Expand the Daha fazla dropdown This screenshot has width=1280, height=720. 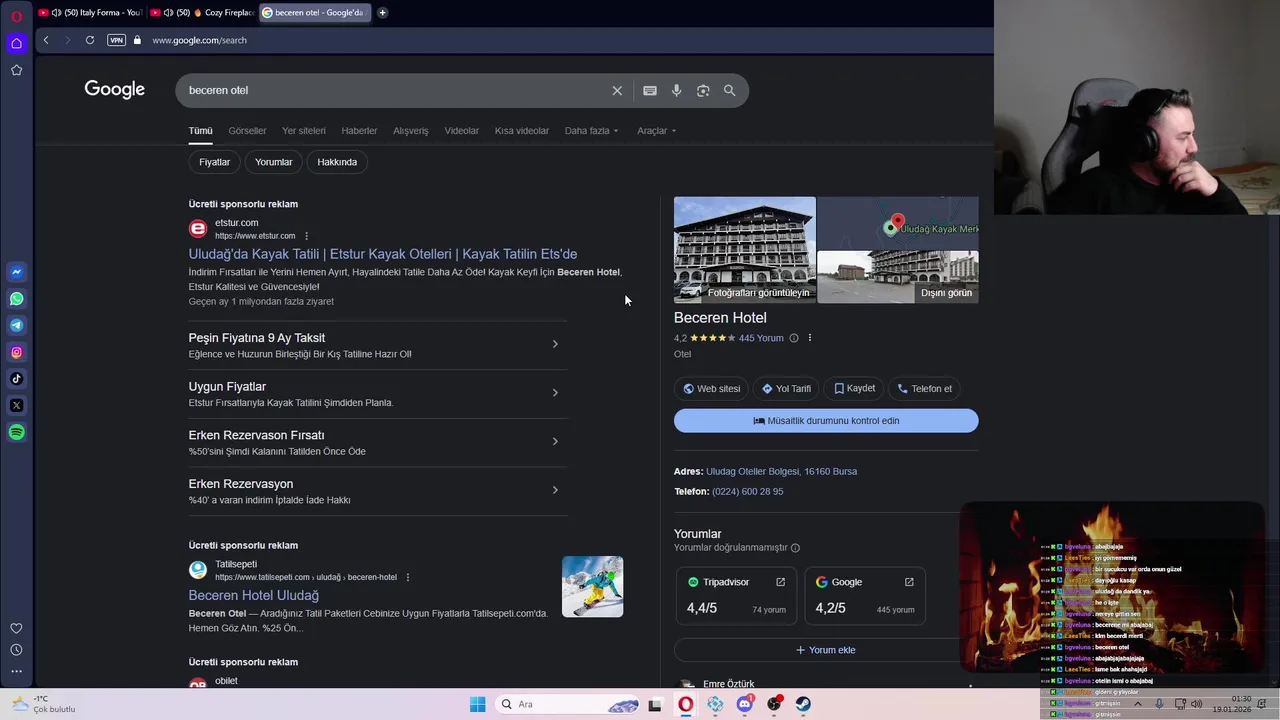click(x=591, y=131)
